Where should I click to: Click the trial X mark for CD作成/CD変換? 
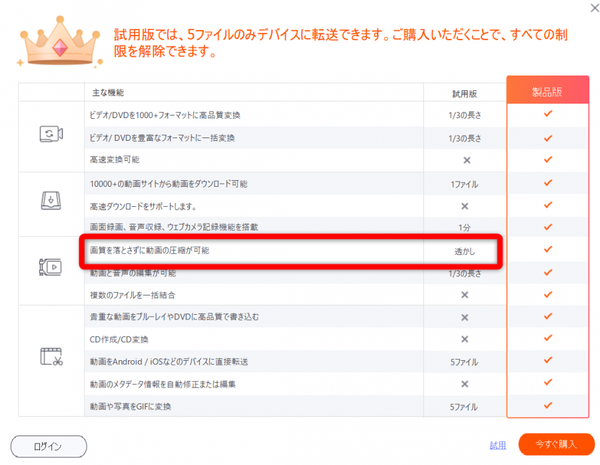coord(465,339)
